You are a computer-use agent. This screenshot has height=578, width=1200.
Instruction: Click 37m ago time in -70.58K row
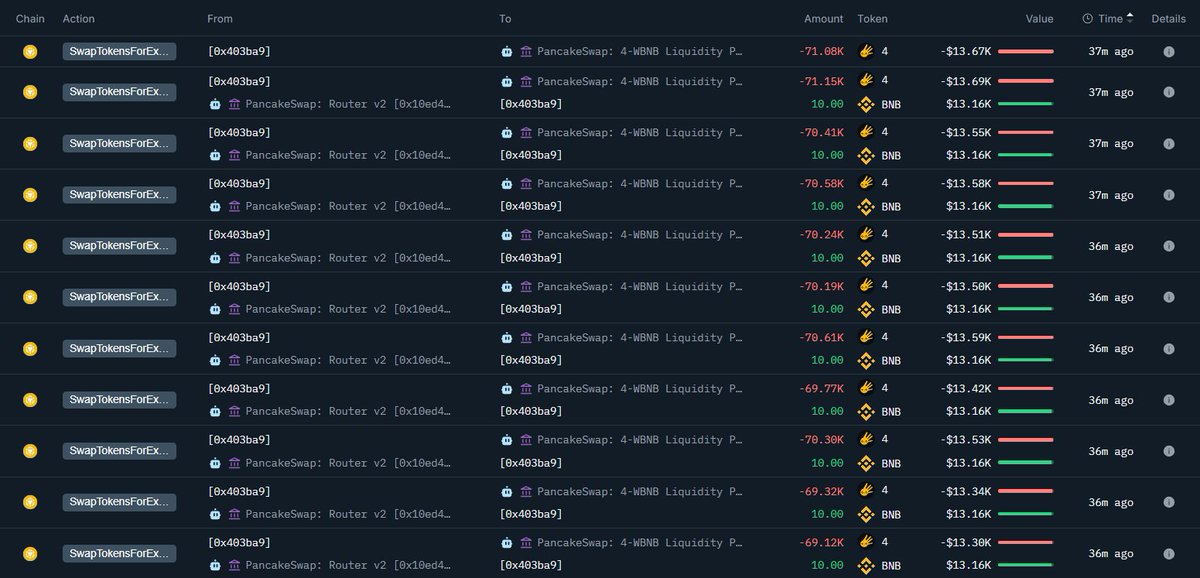pos(1111,195)
